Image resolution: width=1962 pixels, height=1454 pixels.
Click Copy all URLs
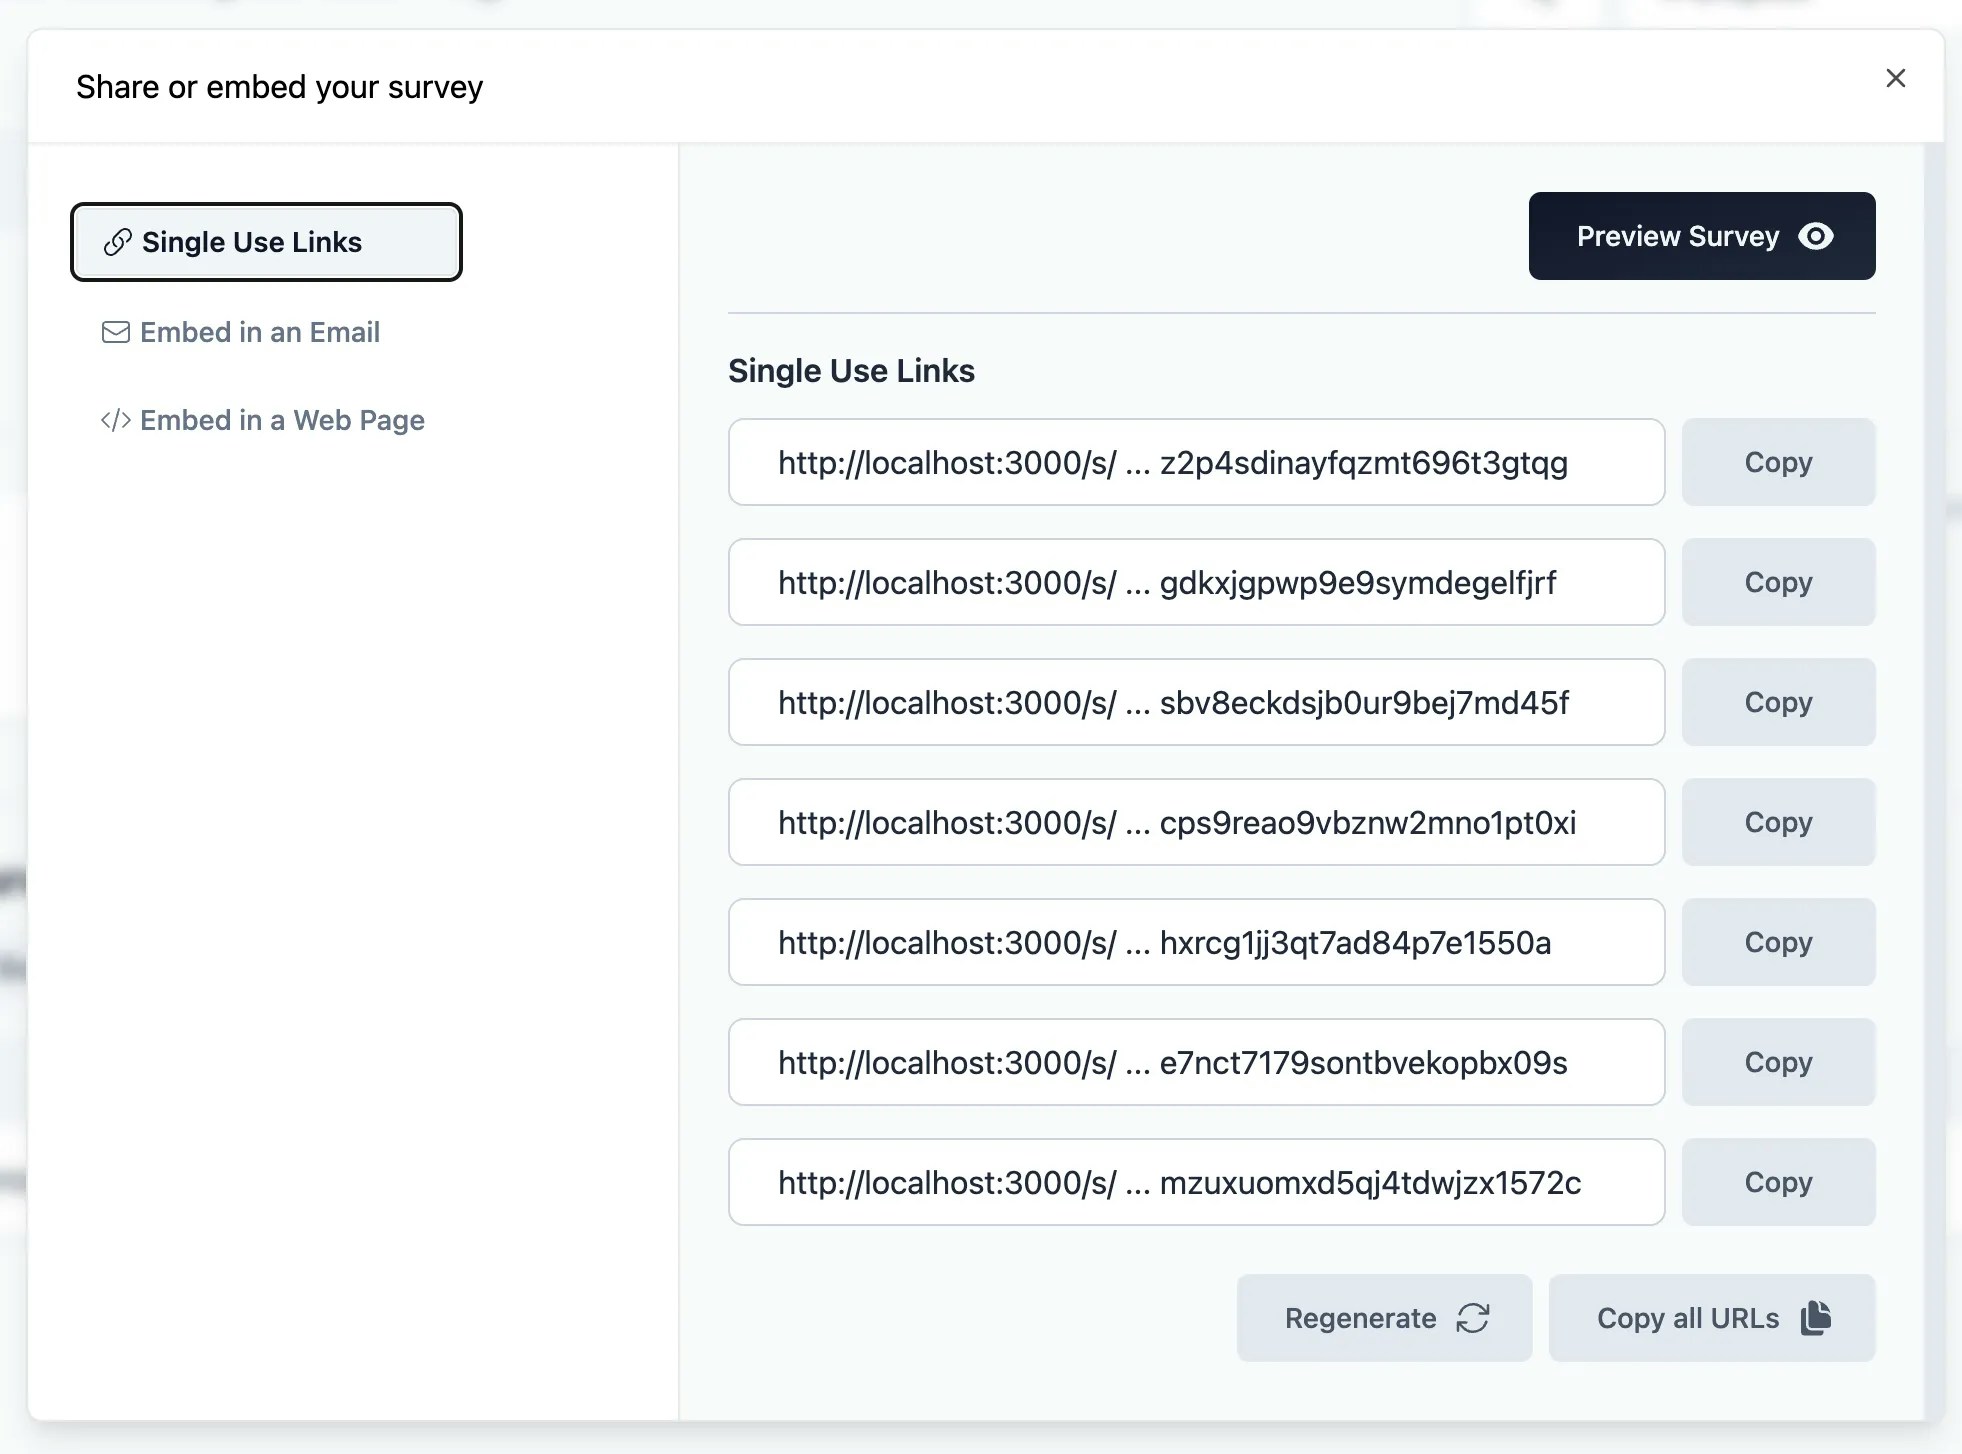pyautogui.click(x=1712, y=1318)
